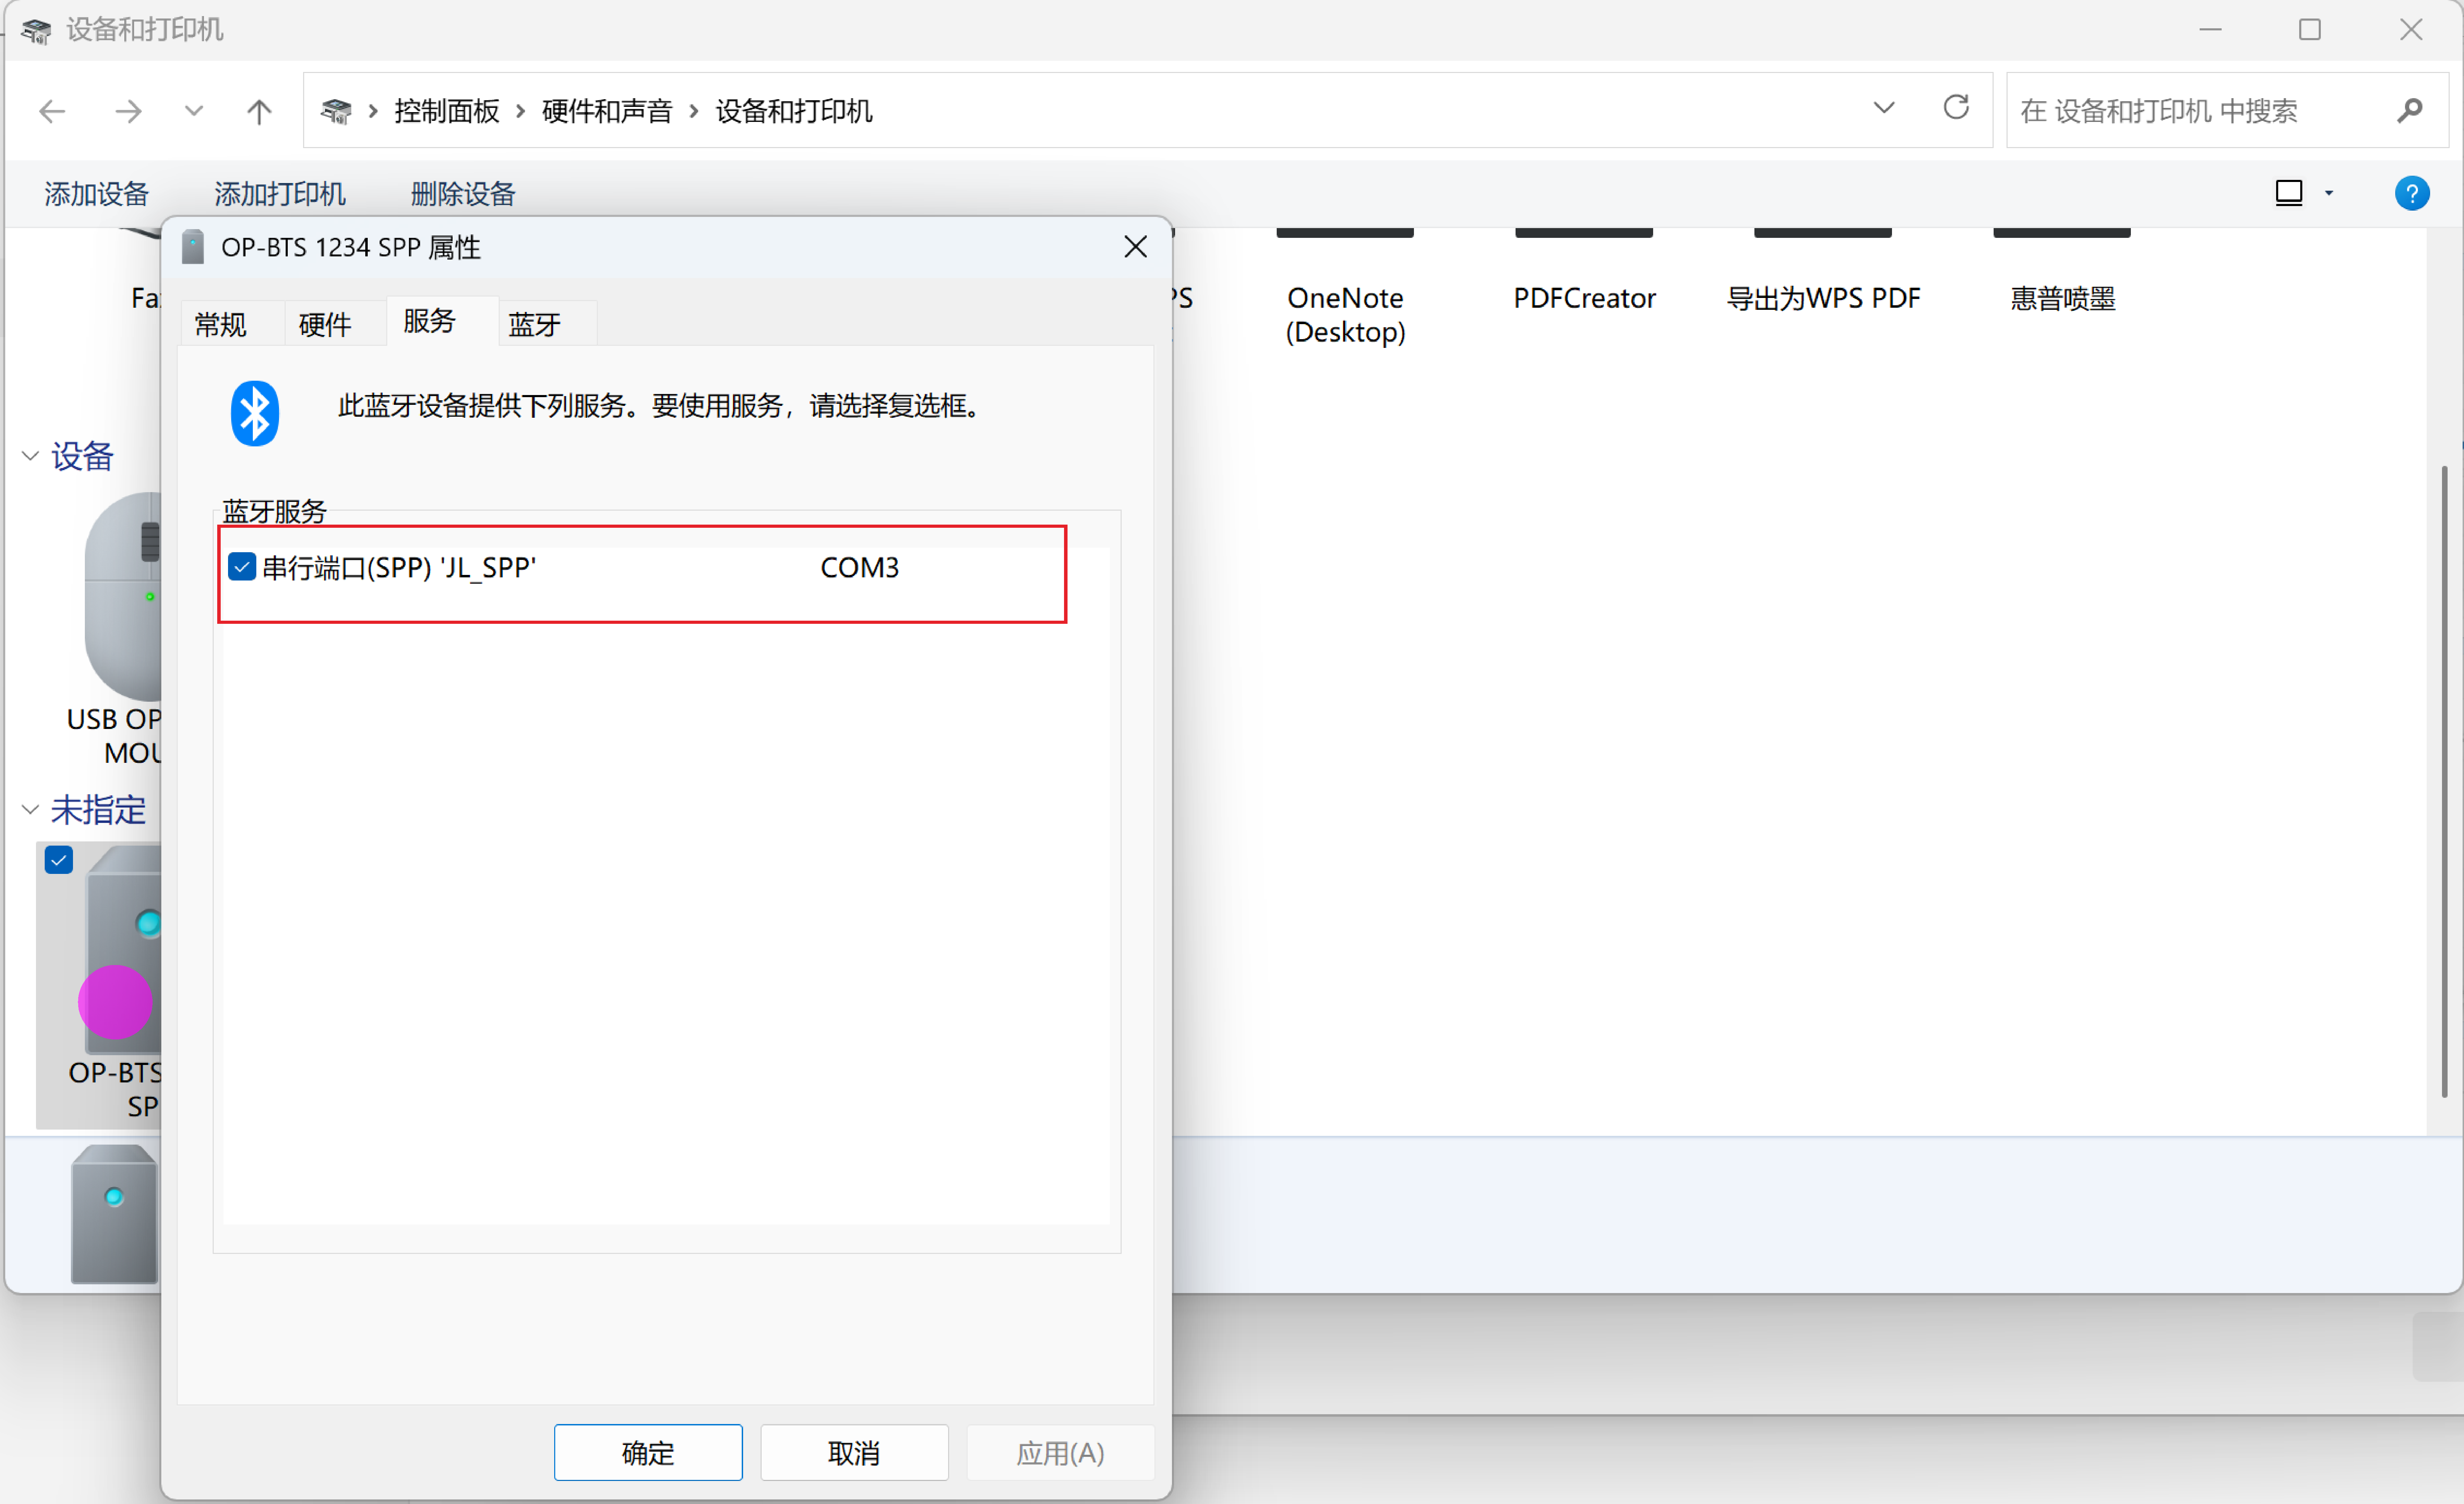Collapse the 设备 group section
This screenshot has height=1504, width=2464.
30,456
